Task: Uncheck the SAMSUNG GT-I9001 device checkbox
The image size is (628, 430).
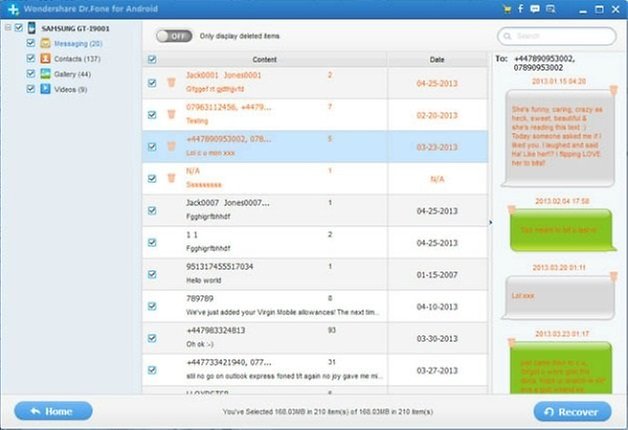Action: (18, 28)
